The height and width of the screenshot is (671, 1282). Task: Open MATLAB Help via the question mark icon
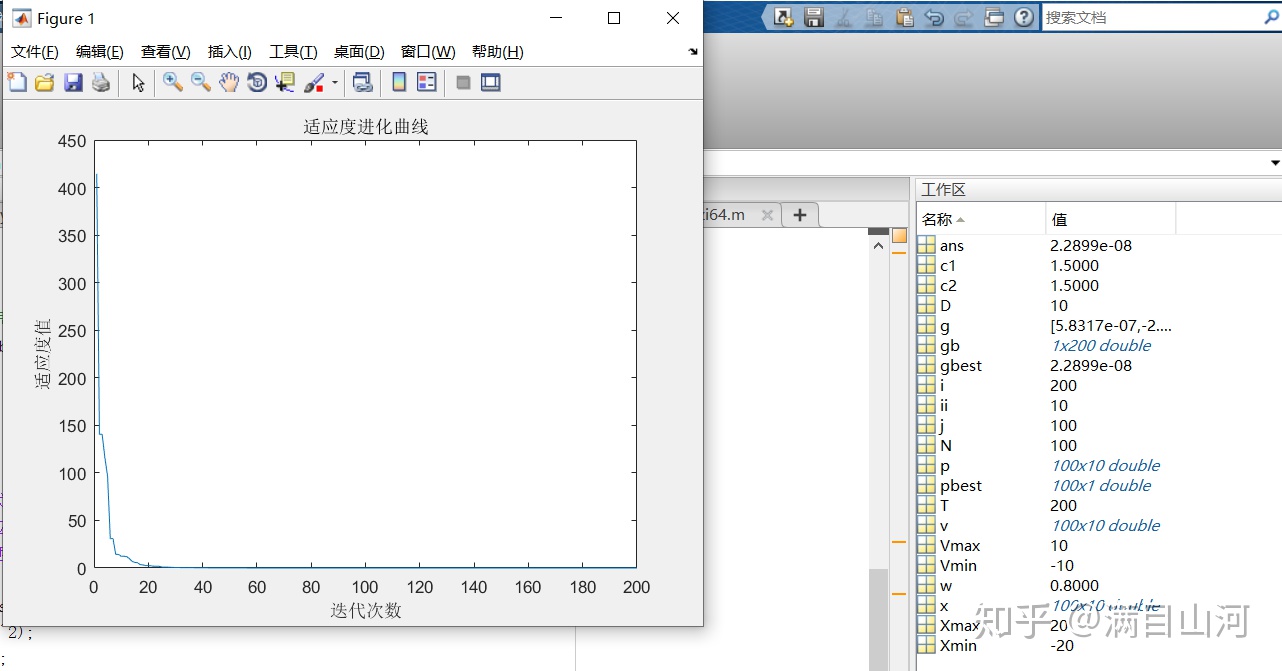(1024, 17)
